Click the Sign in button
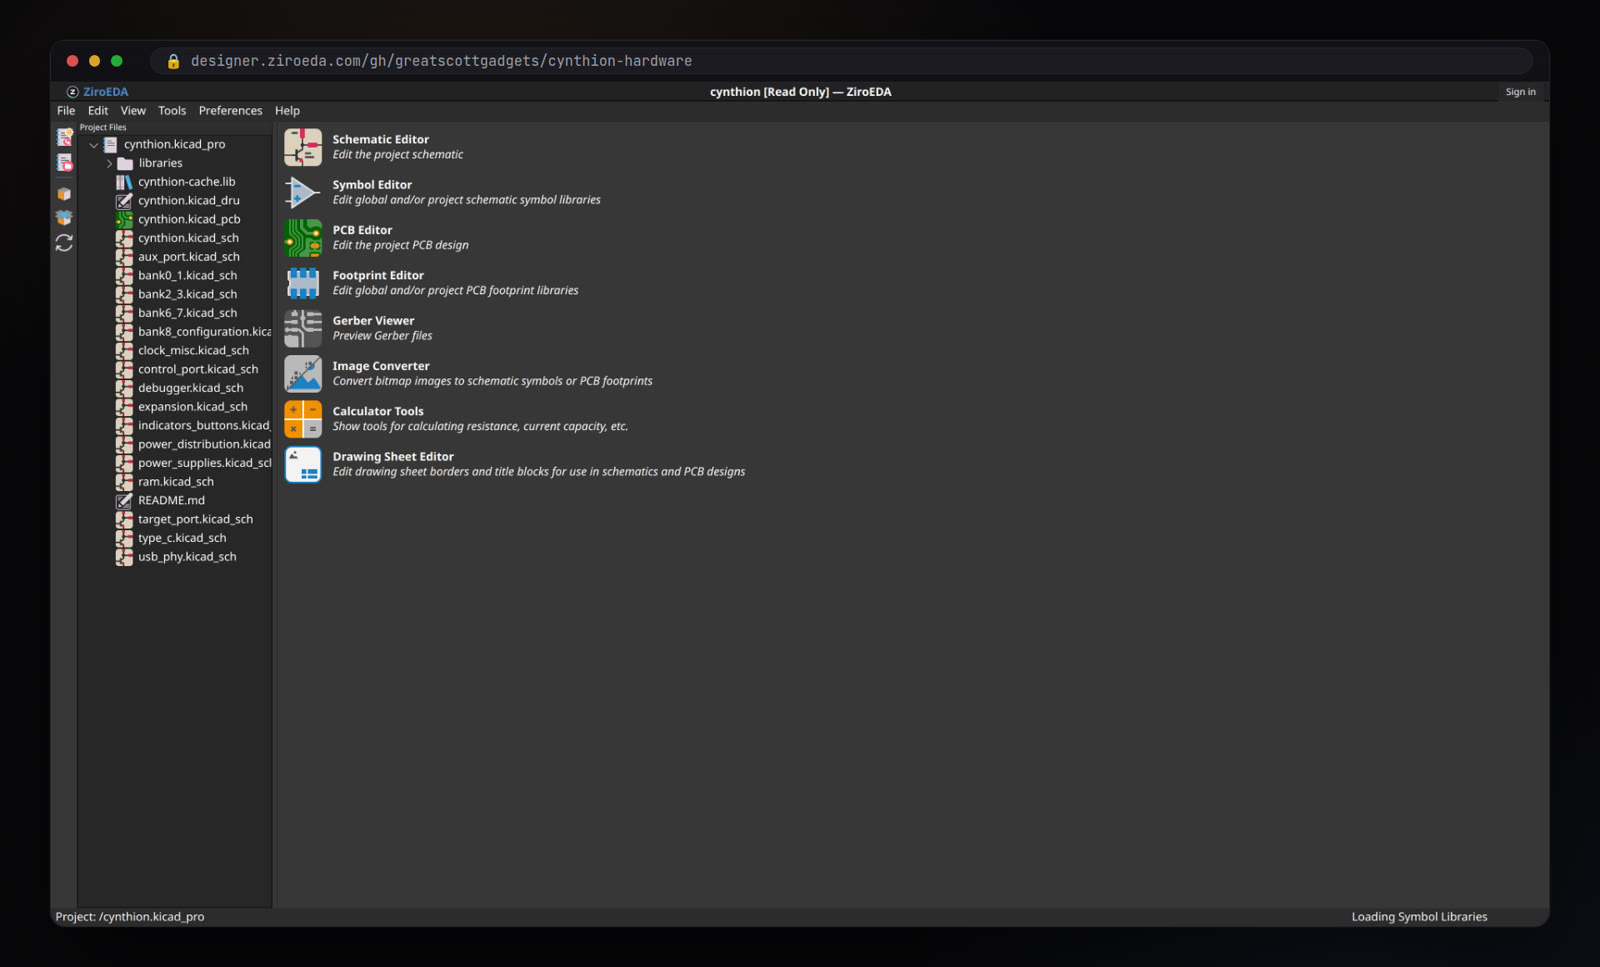1600x967 pixels. [x=1520, y=92]
